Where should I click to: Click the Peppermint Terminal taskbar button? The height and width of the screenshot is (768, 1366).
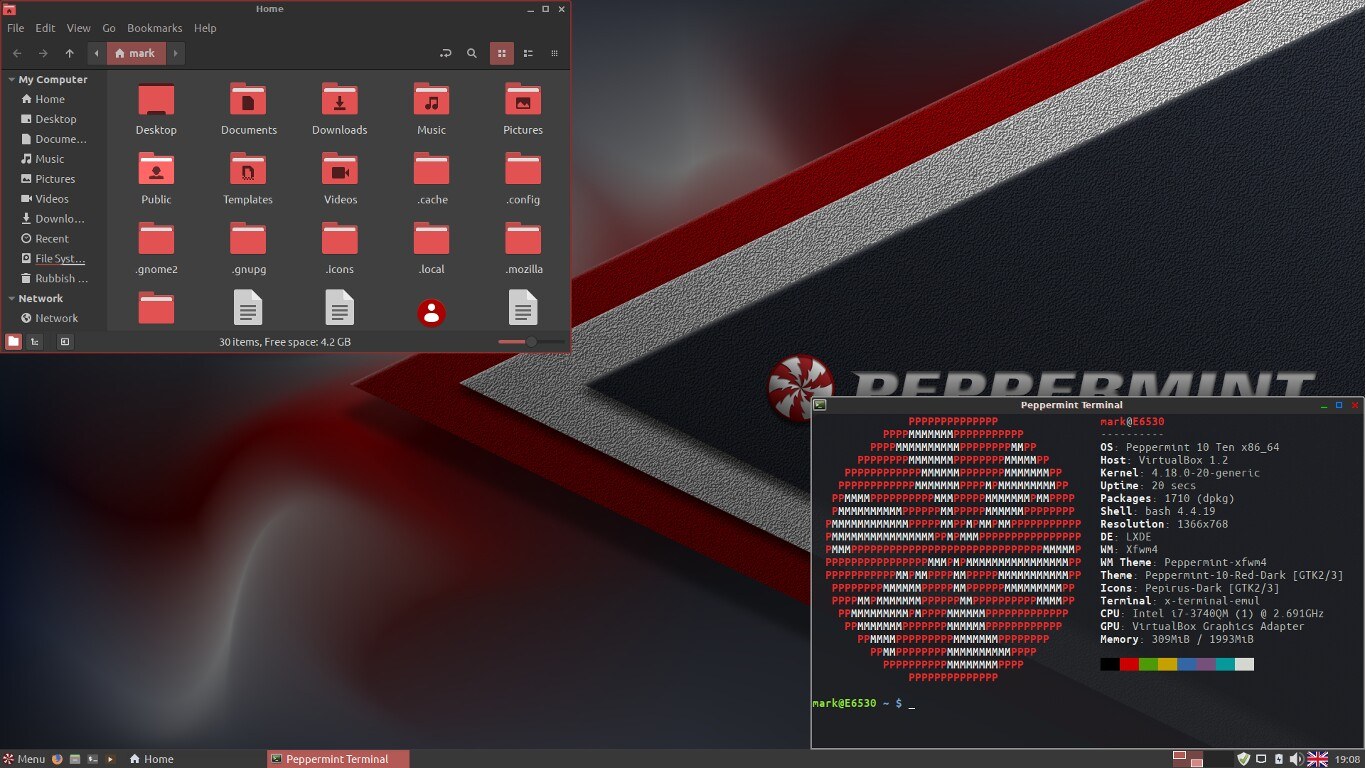click(x=337, y=758)
